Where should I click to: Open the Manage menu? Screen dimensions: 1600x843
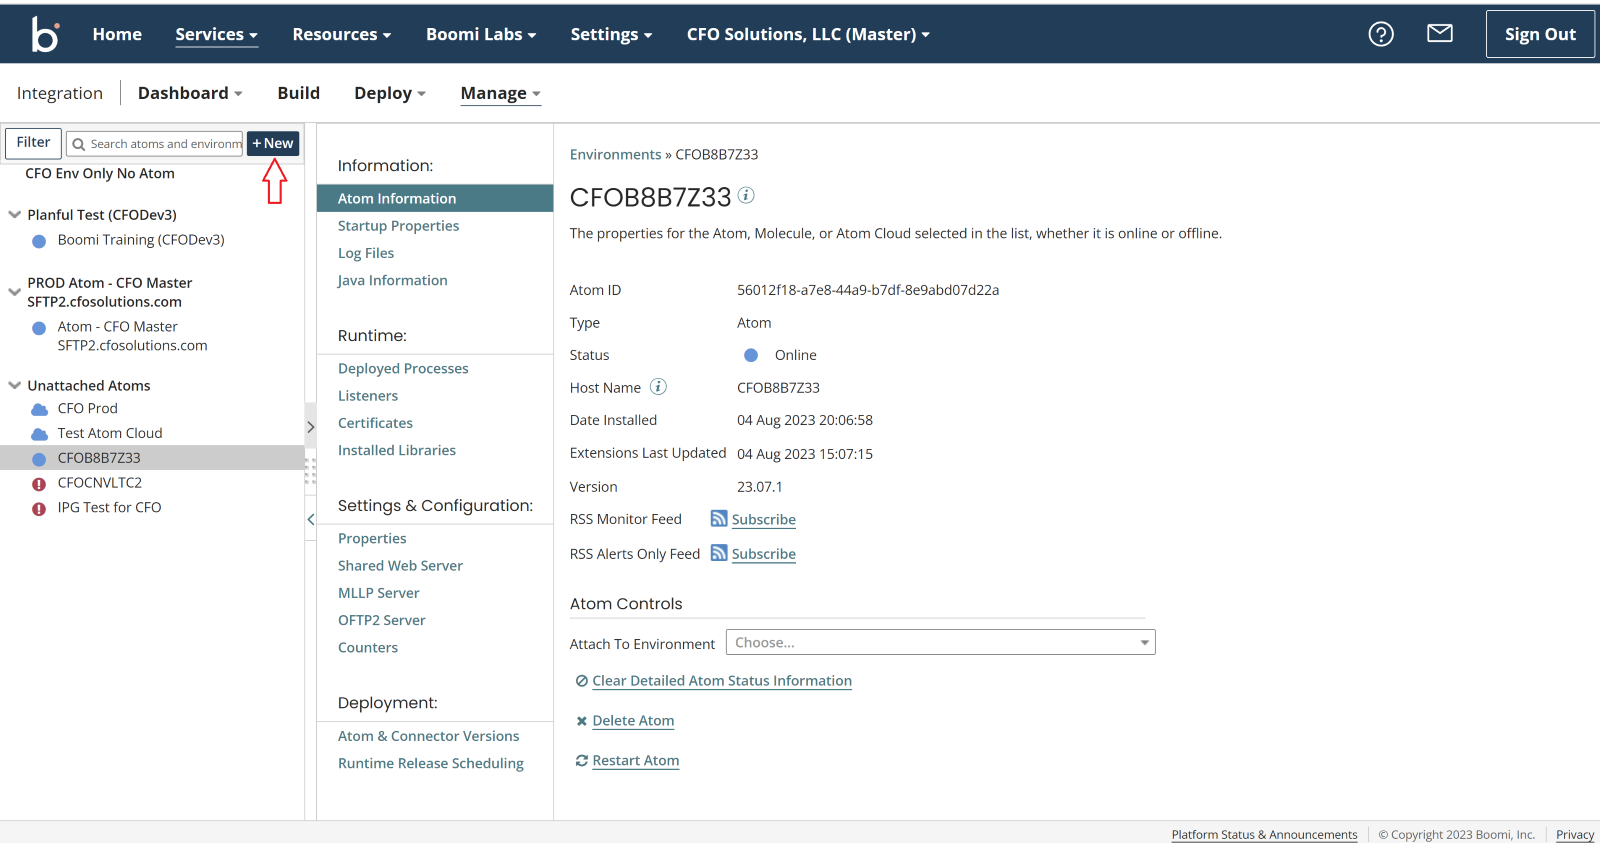tap(500, 93)
